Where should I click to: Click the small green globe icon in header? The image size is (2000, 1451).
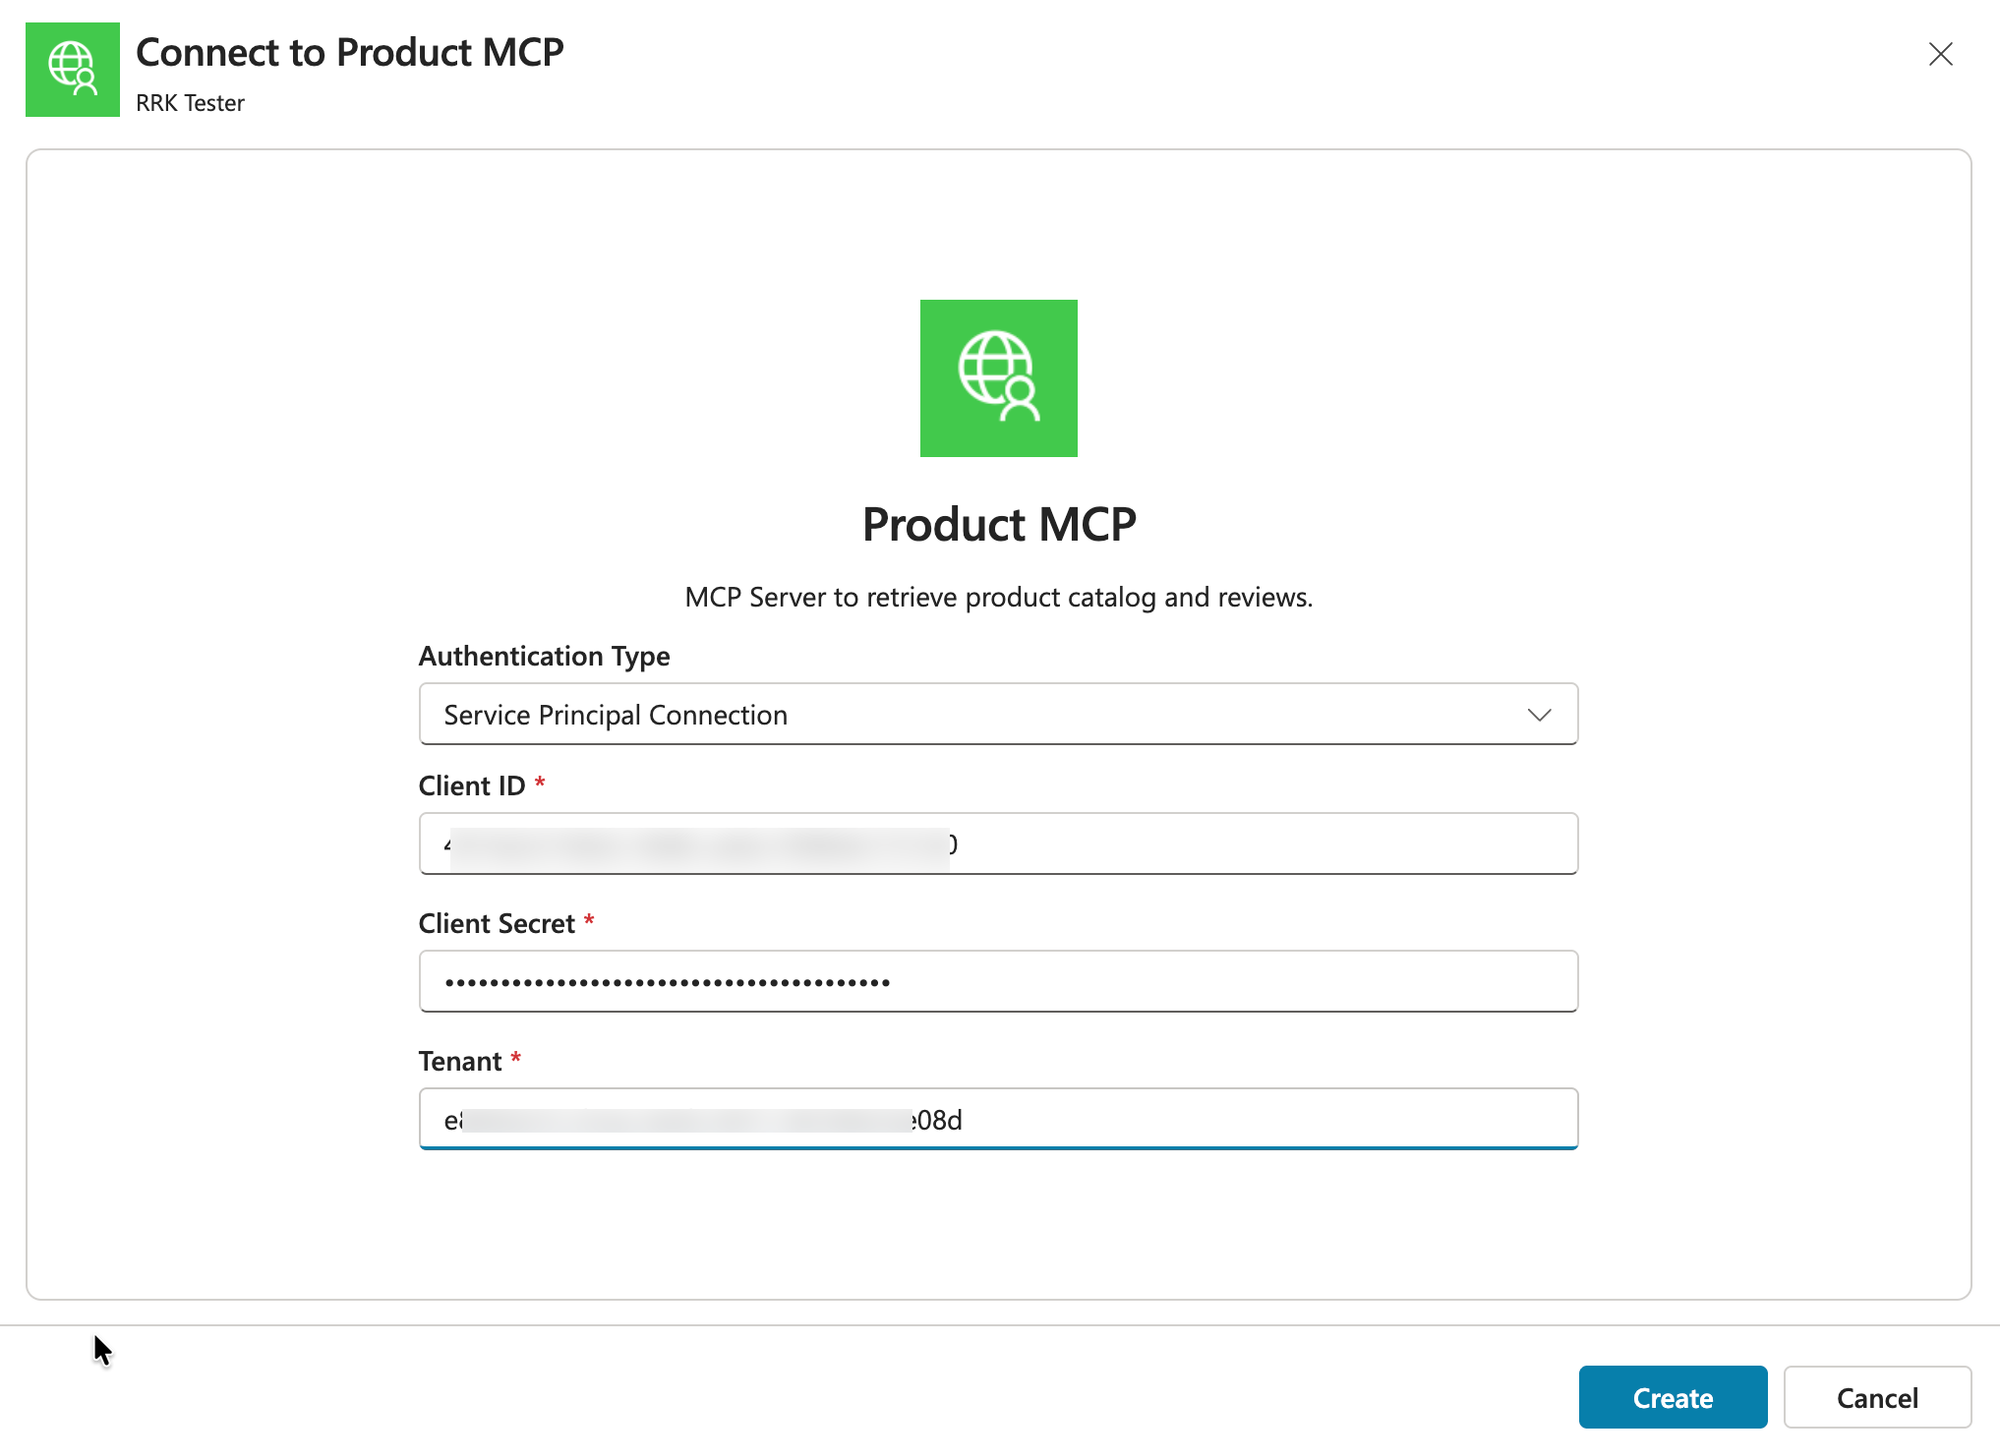pos(72,69)
